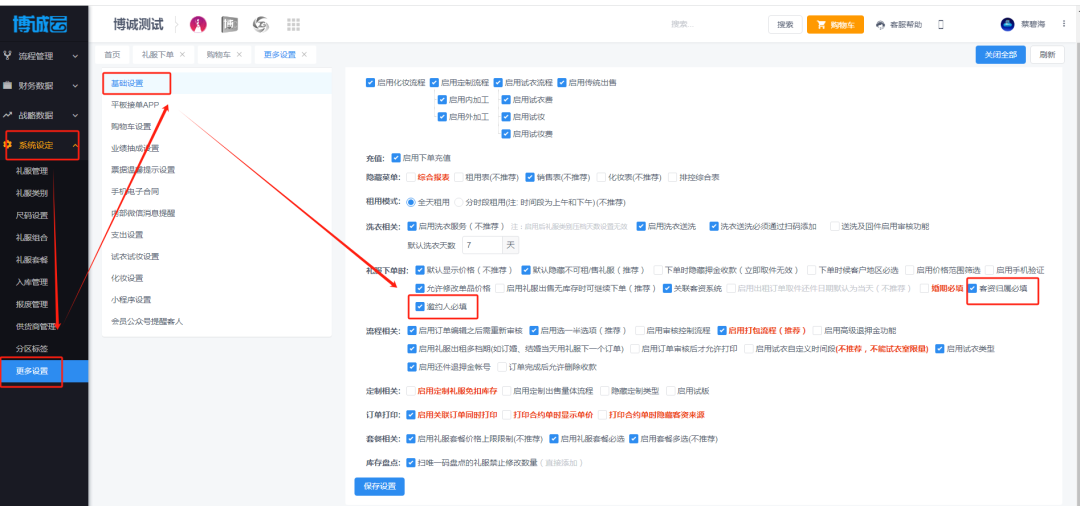Click the 刷新 button
The height and width of the screenshot is (506, 1080).
[1047, 54]
